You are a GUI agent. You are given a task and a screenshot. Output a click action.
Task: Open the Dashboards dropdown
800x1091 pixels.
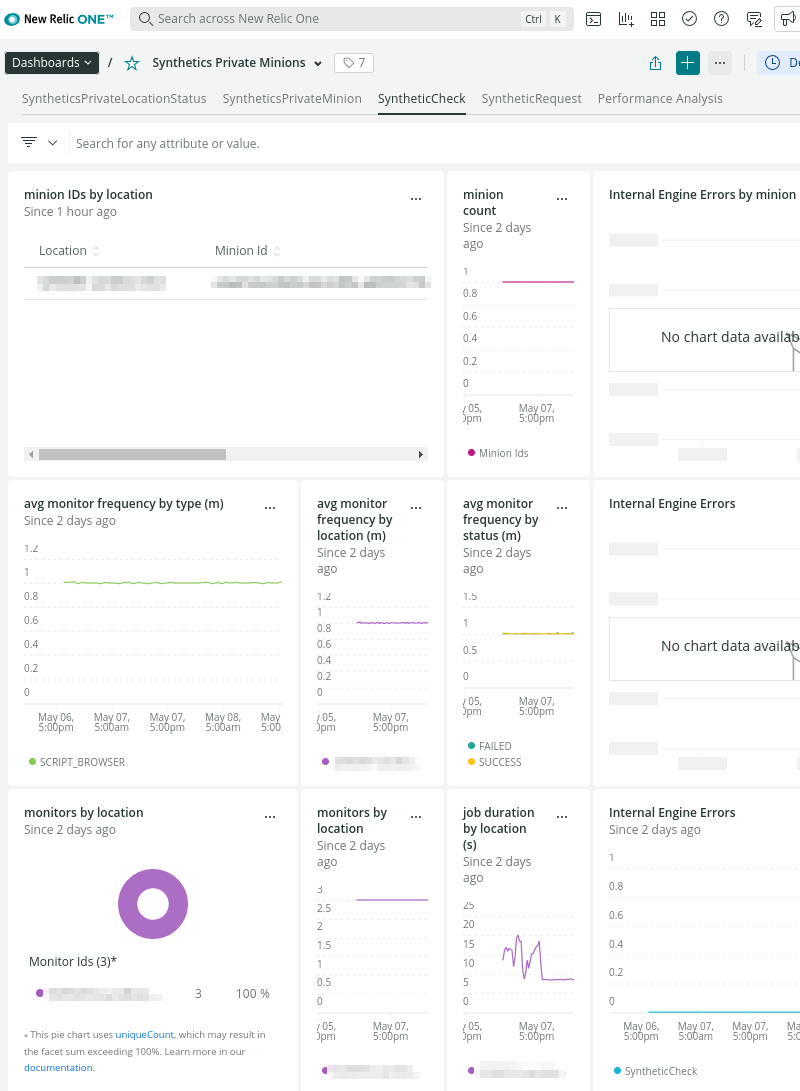pyautogui.click(x=52, y=63)
